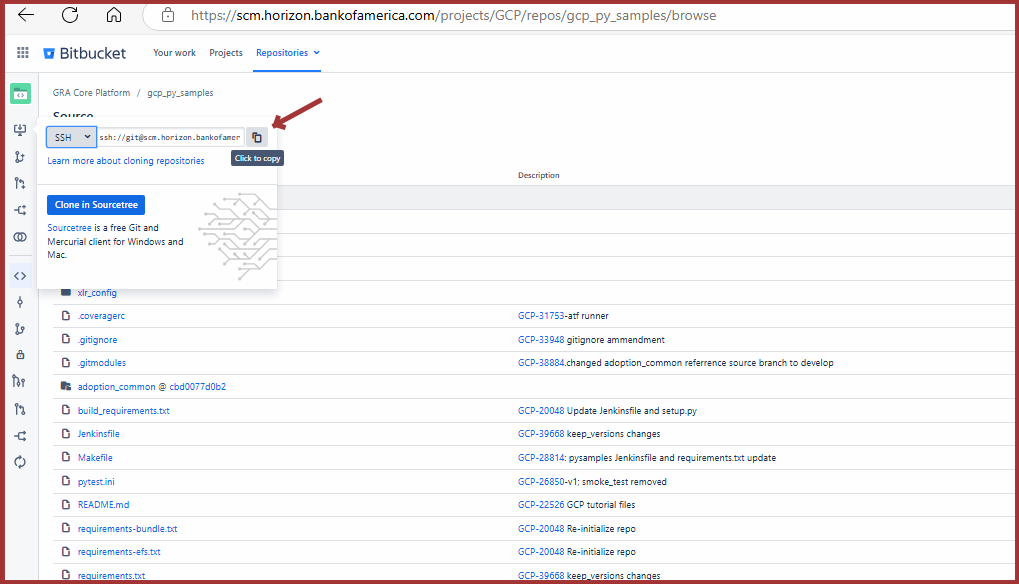Go to GRA Core Platform breadcrumb
The width and height of the screenshot is (1019, 584).
coord(91,93)
